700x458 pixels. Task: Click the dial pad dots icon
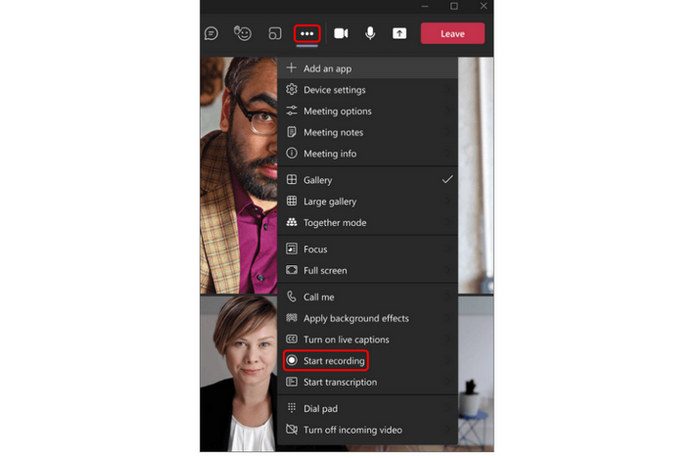pos(292,408)
